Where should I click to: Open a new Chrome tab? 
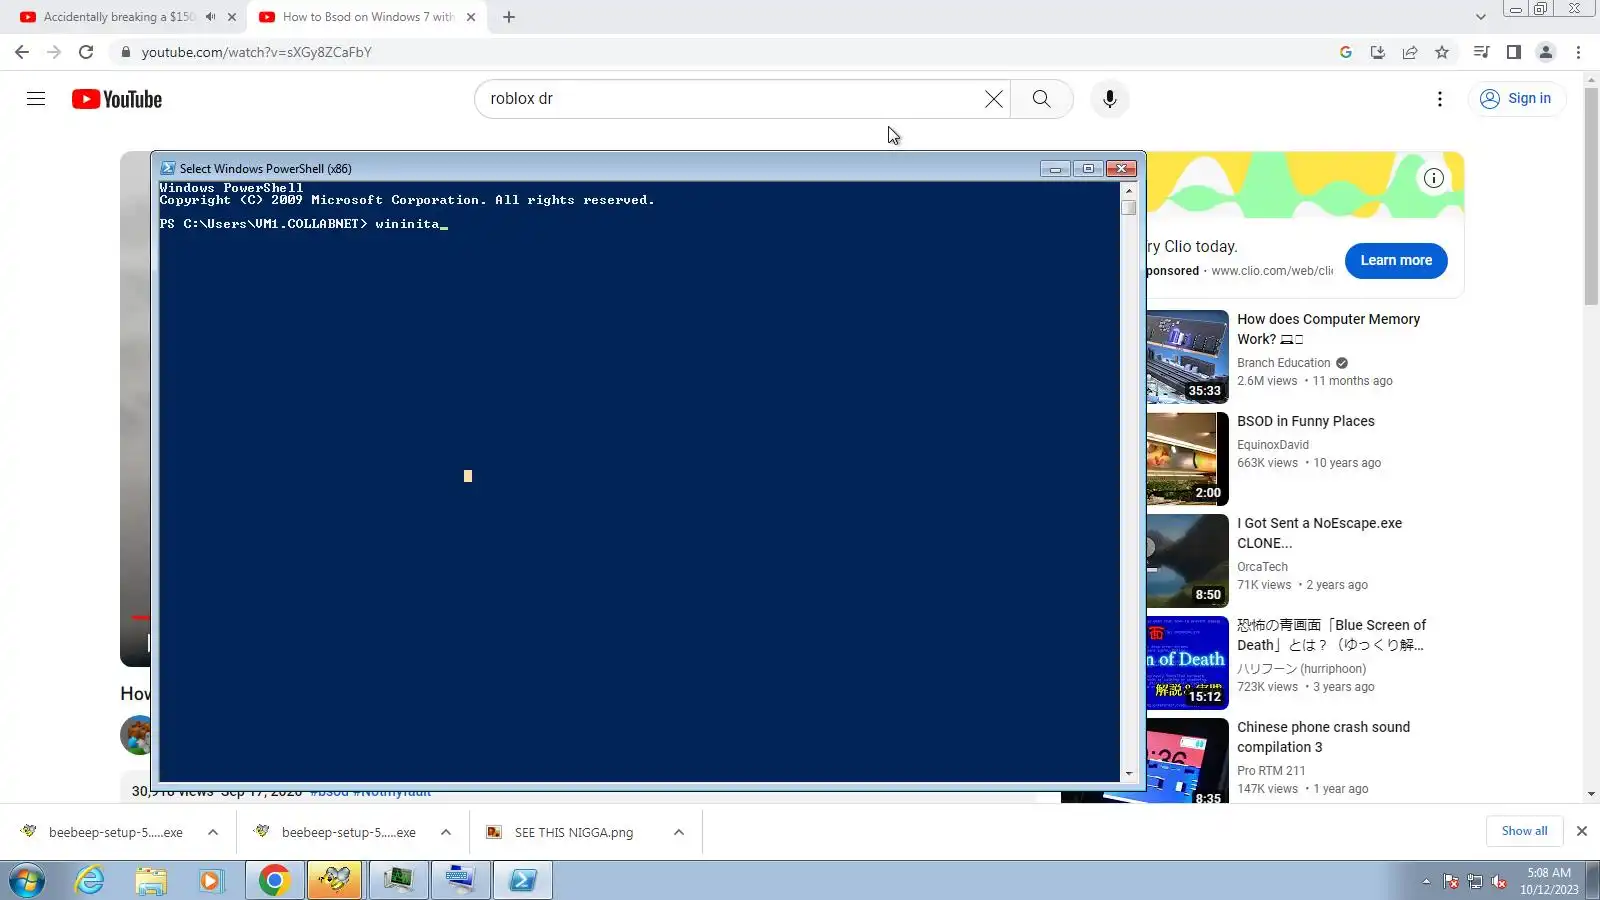(x=509, y=17)
